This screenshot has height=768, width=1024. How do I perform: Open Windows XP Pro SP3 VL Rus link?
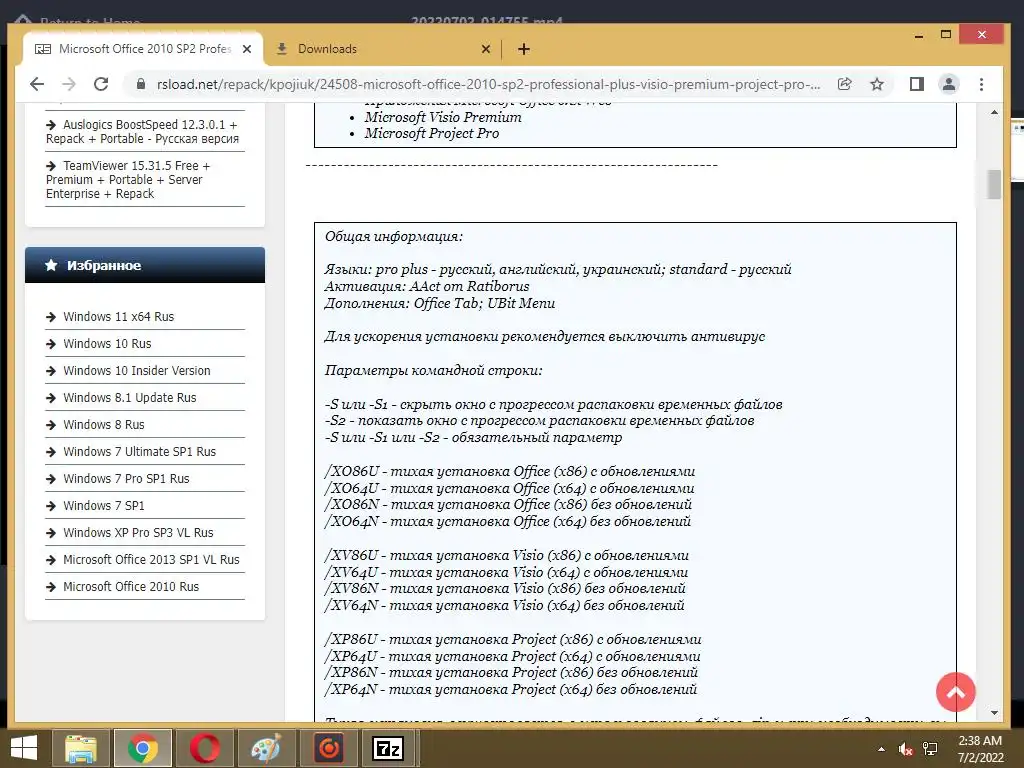point(138,532)
